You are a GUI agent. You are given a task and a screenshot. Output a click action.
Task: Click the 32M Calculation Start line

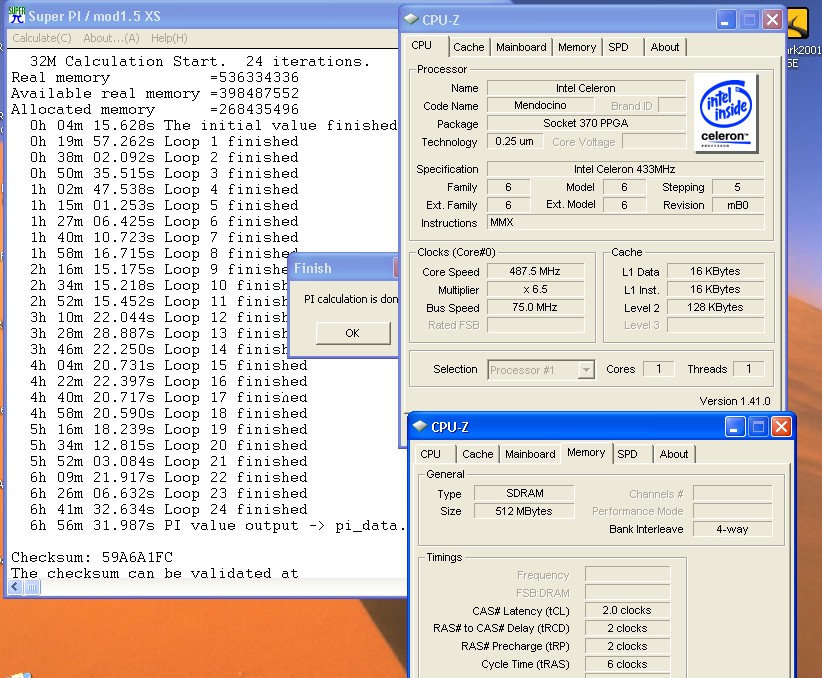point(200,62)
